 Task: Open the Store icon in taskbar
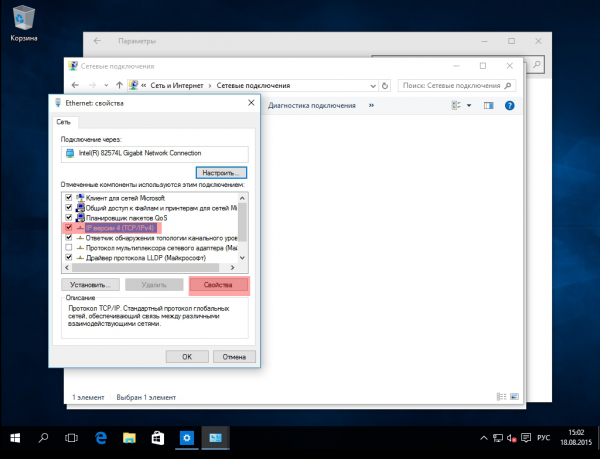tap(158, 438)
